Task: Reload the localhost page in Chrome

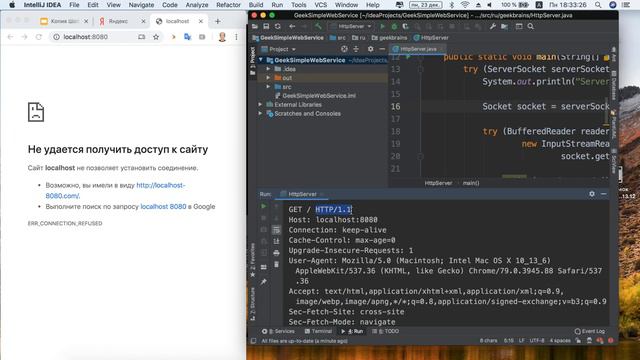Action: [38, 37]
